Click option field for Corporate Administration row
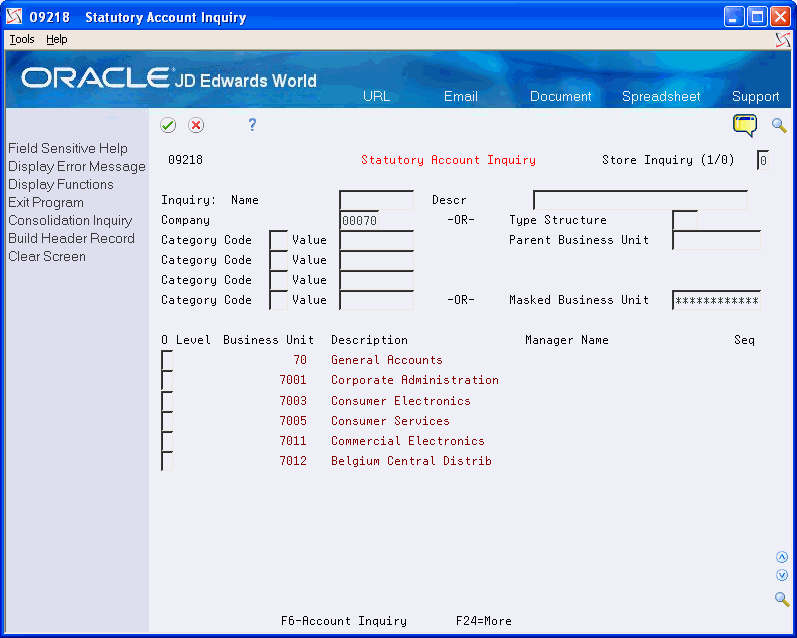The image size is (797, 638). click(167, 380)
